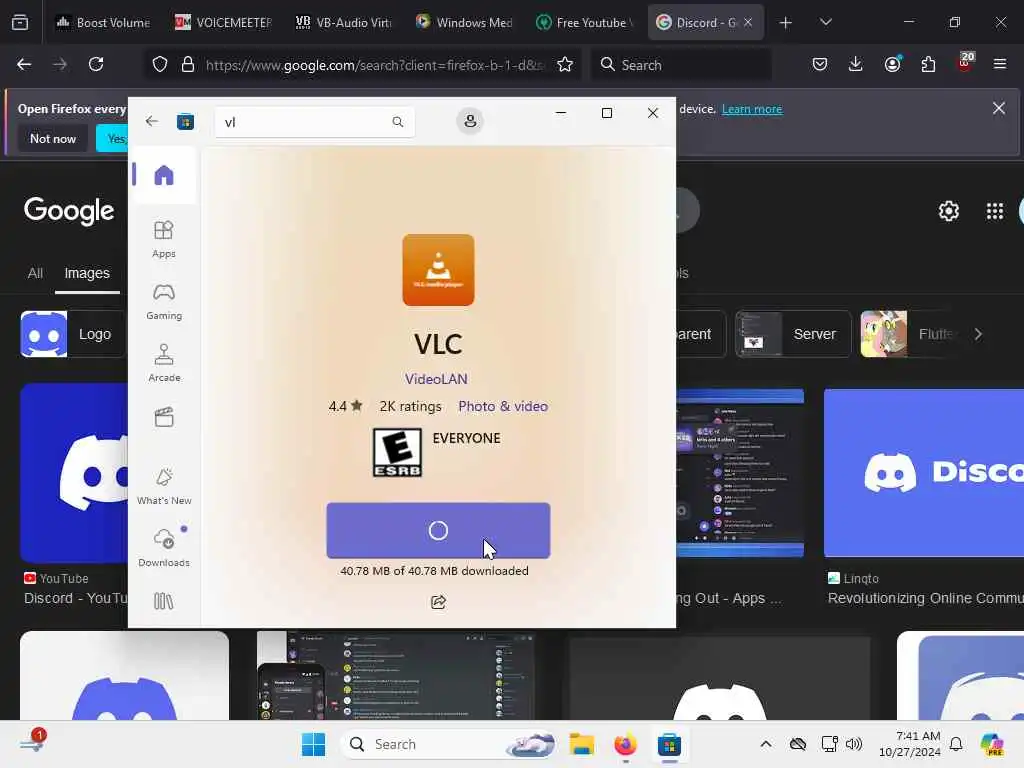Click the uBlock extension icon with badge 20
This screenshot has width=1024, height=768.
965,63
